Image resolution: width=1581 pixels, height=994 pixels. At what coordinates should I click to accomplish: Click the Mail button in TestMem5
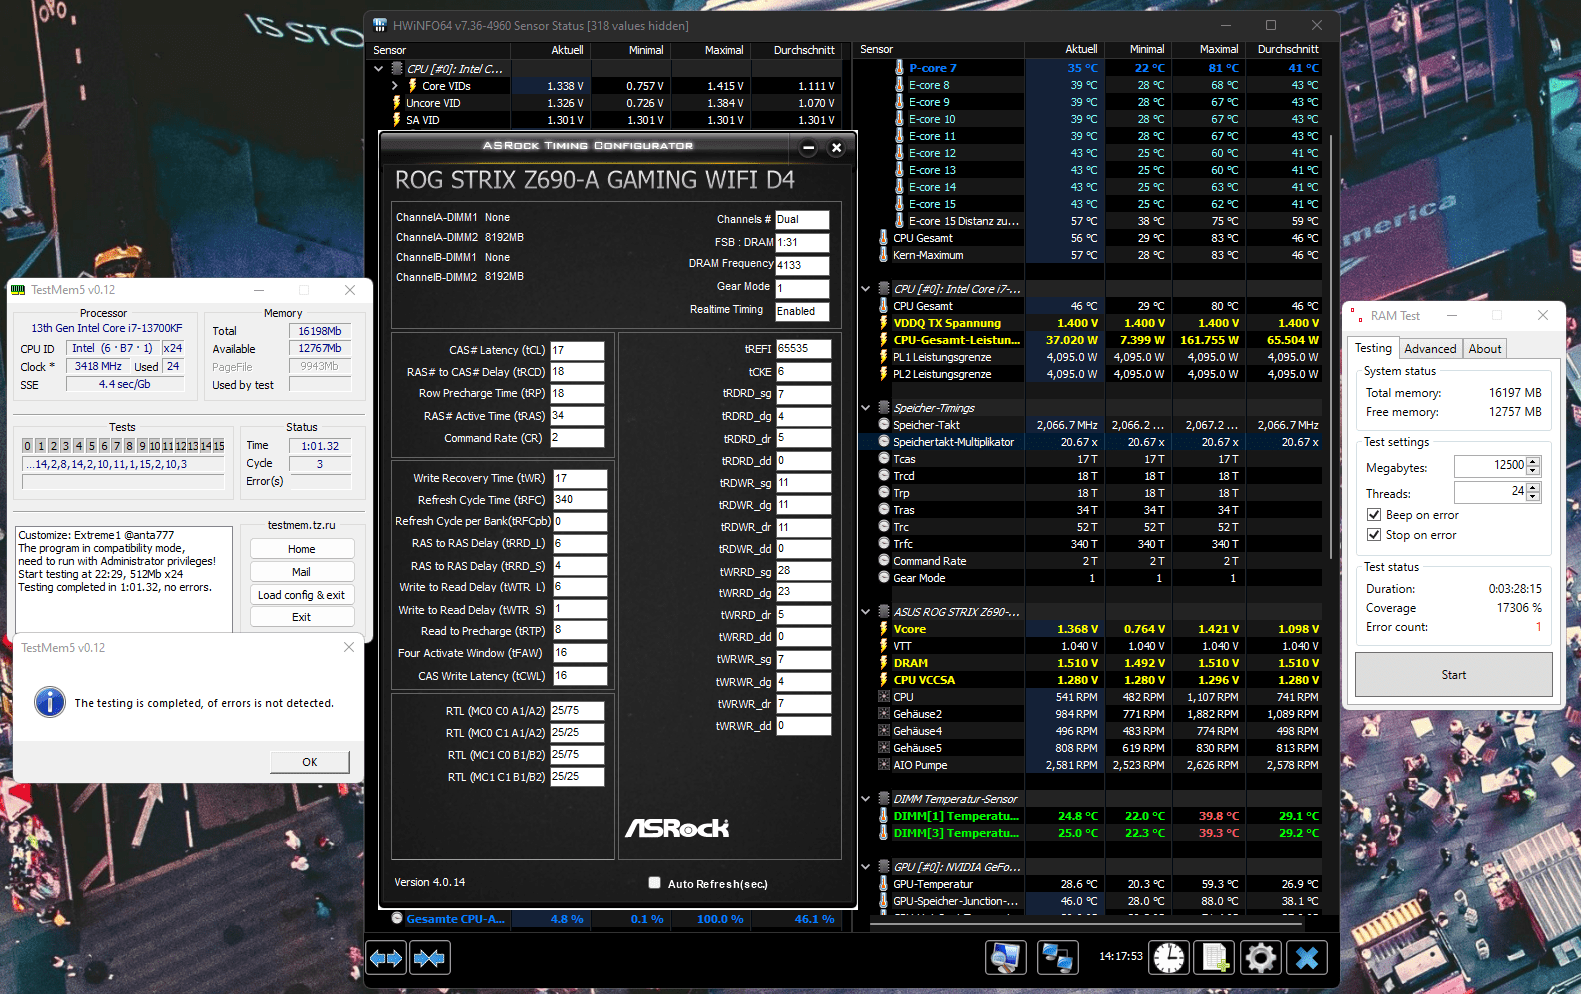pos(302,572)
